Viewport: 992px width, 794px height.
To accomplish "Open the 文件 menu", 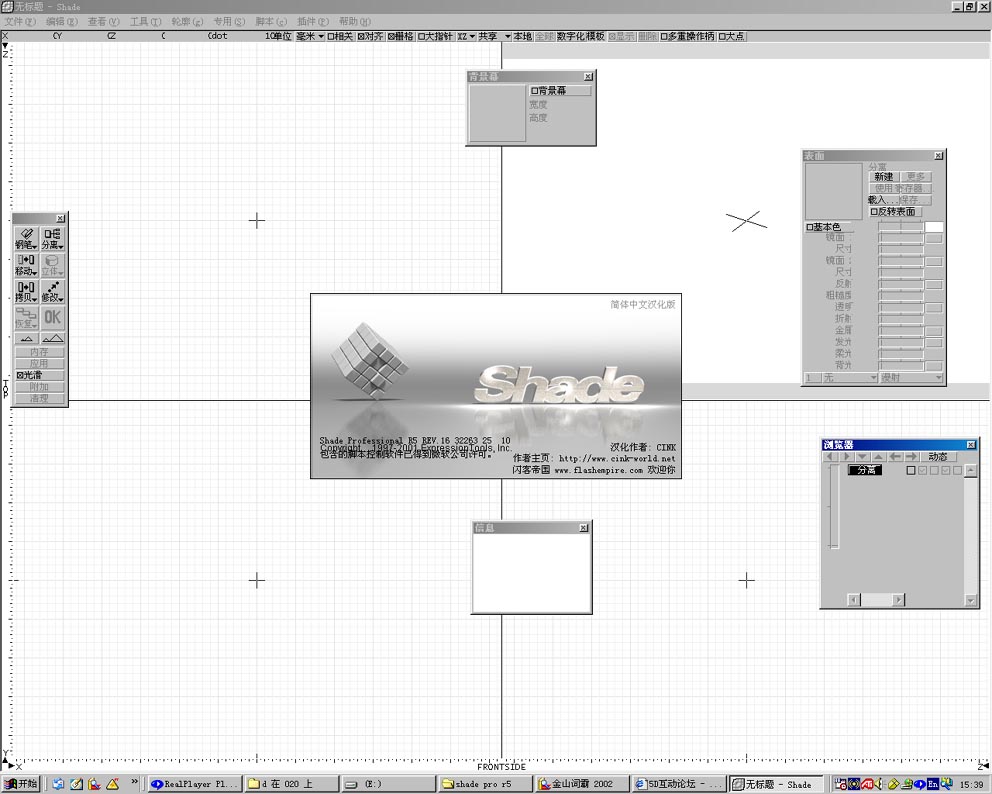I will (x=20, y=22).
